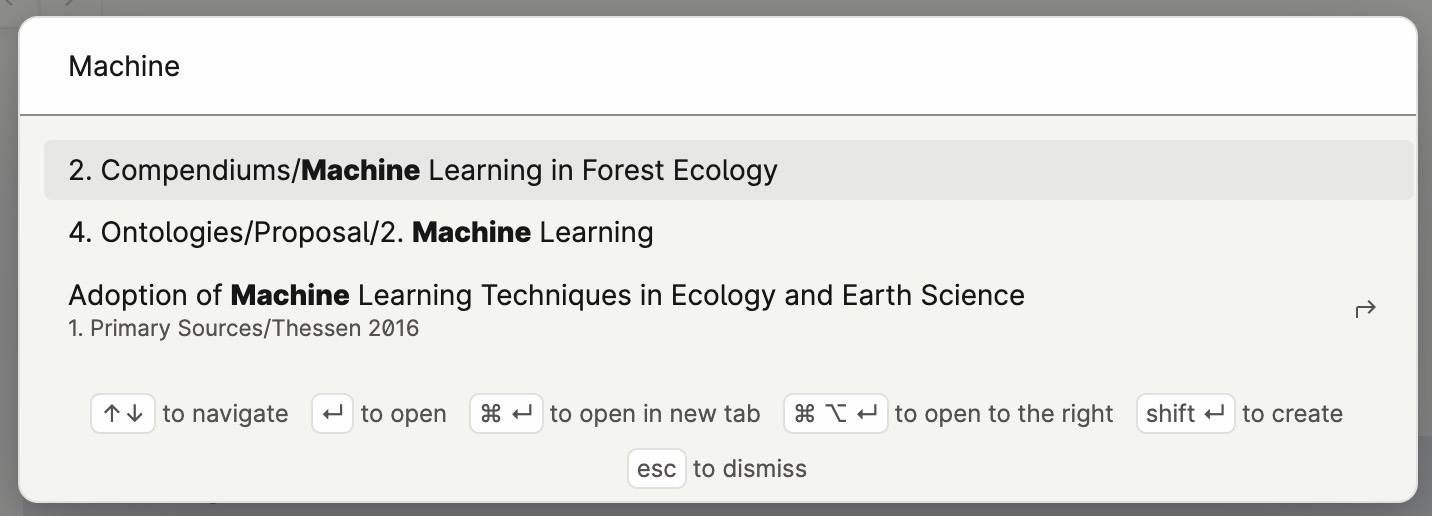The height and width of the screenshot is (516, 1432).
Task: Open Adoption of Machine Learning Techniques result
Action: pos(728,309)
